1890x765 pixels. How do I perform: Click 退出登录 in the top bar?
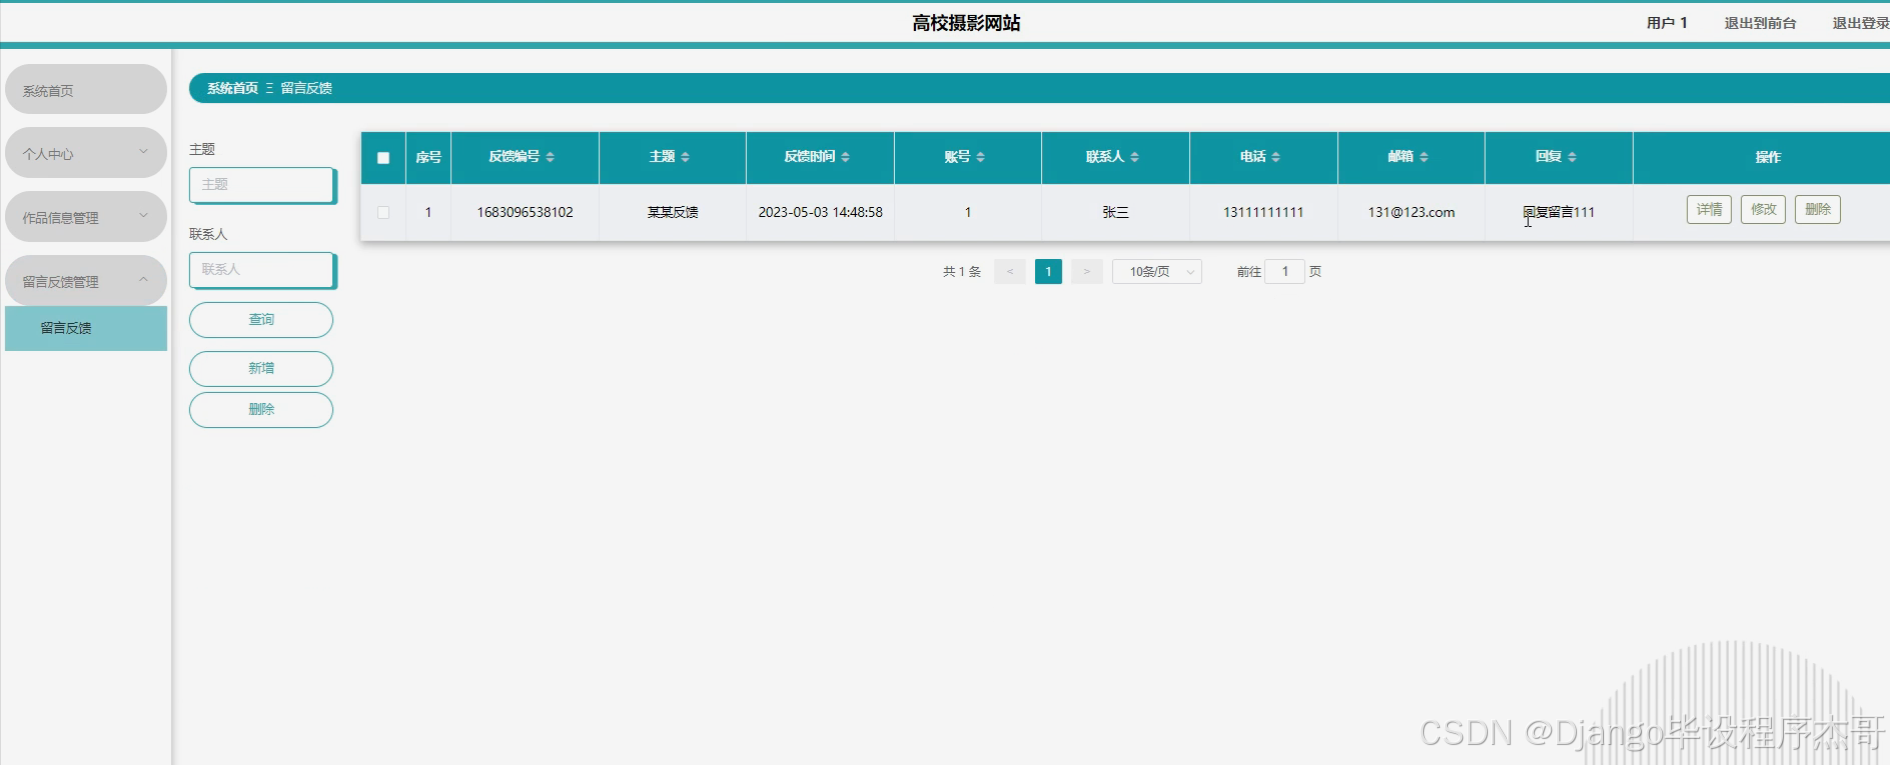tap(1860, 23)
